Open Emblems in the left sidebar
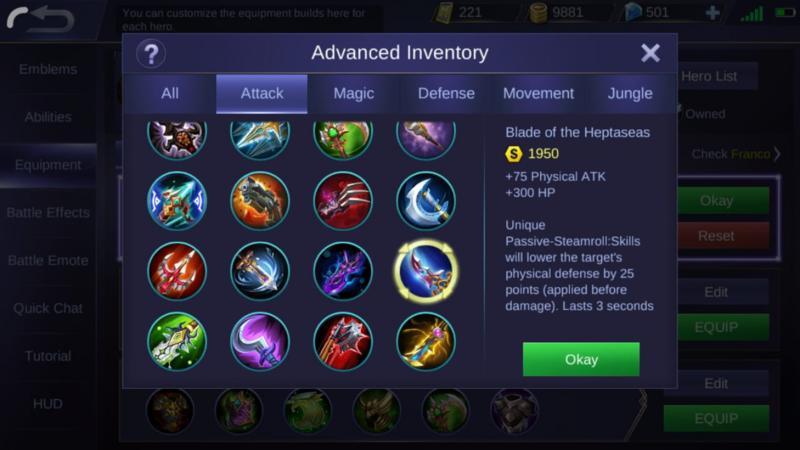The image size is (800, 450). [x=48, y=69]
